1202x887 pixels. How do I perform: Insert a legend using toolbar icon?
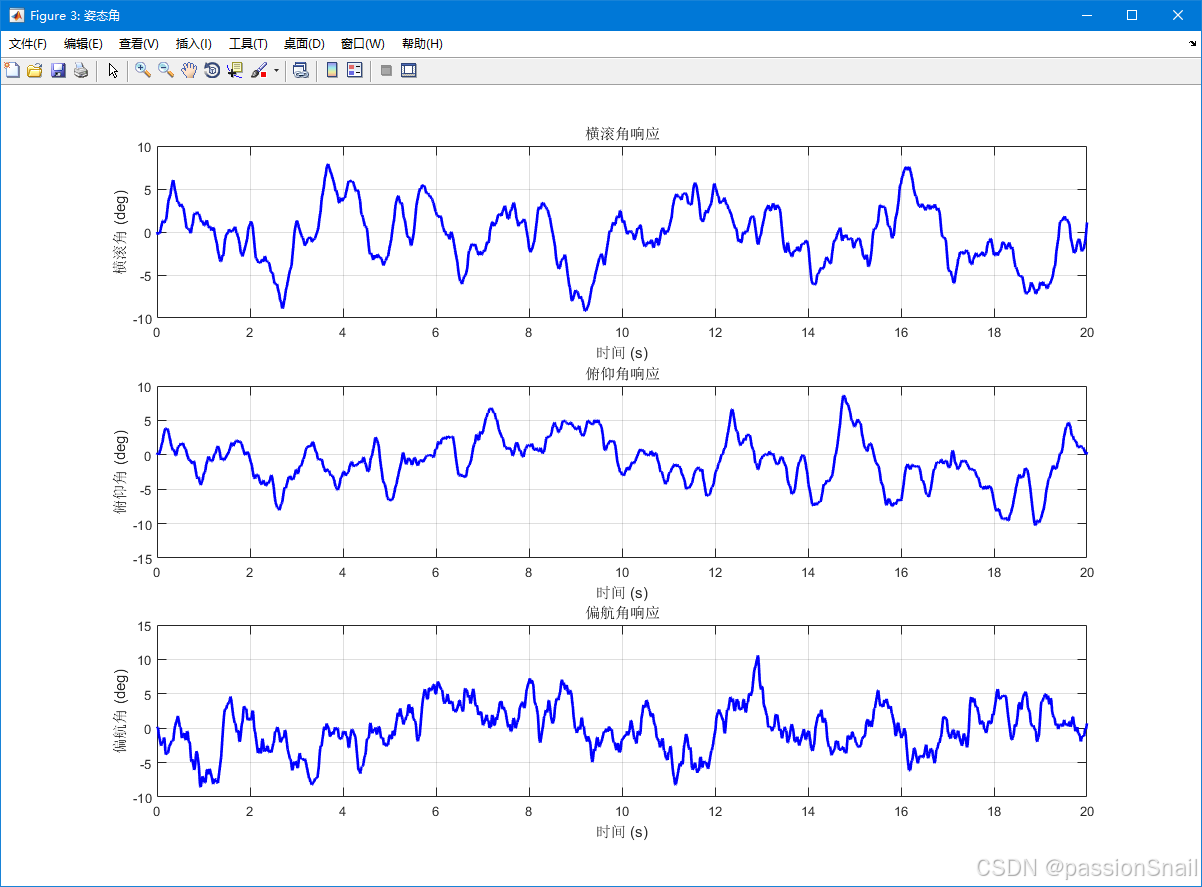(x=355, y=70)
